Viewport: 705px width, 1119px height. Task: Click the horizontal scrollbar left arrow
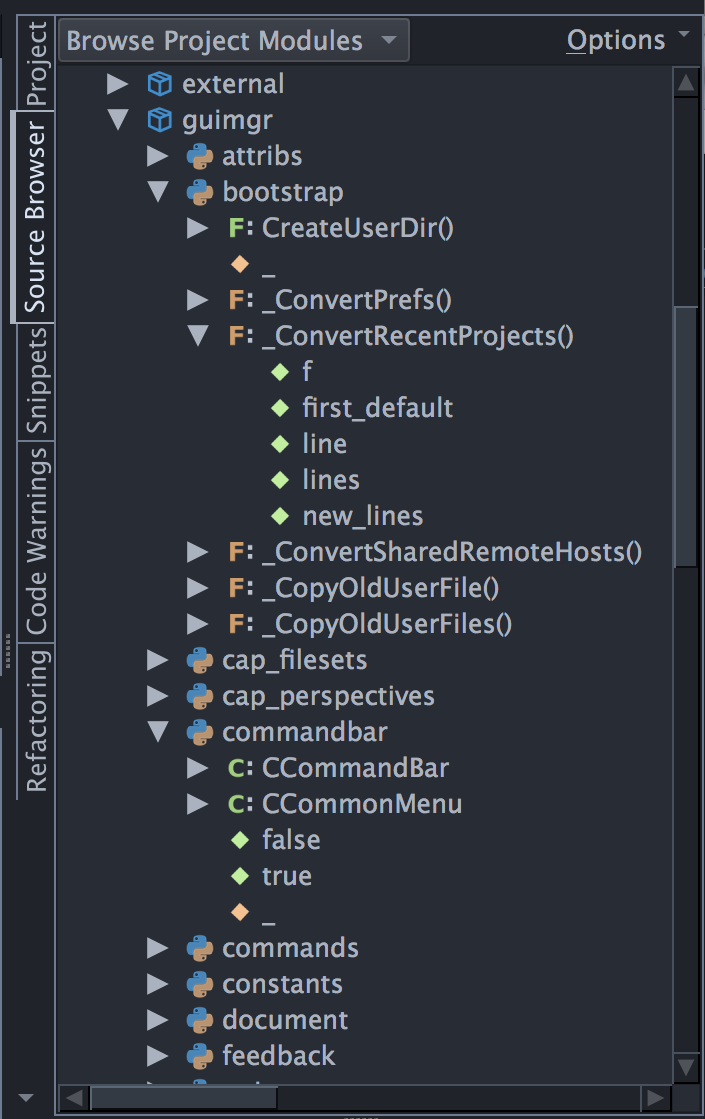click(x=73, y=1097)
